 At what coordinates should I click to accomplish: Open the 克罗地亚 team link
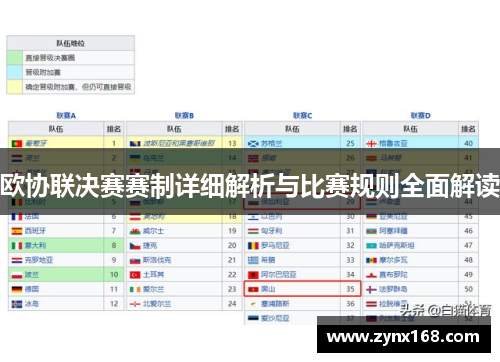(39, 260)
